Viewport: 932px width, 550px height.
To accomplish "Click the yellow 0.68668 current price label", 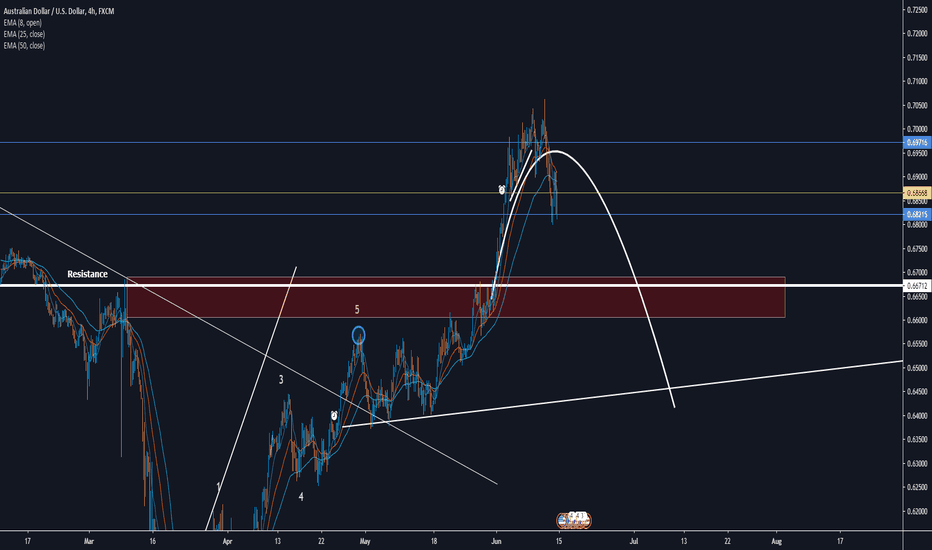I will point(917,193).
